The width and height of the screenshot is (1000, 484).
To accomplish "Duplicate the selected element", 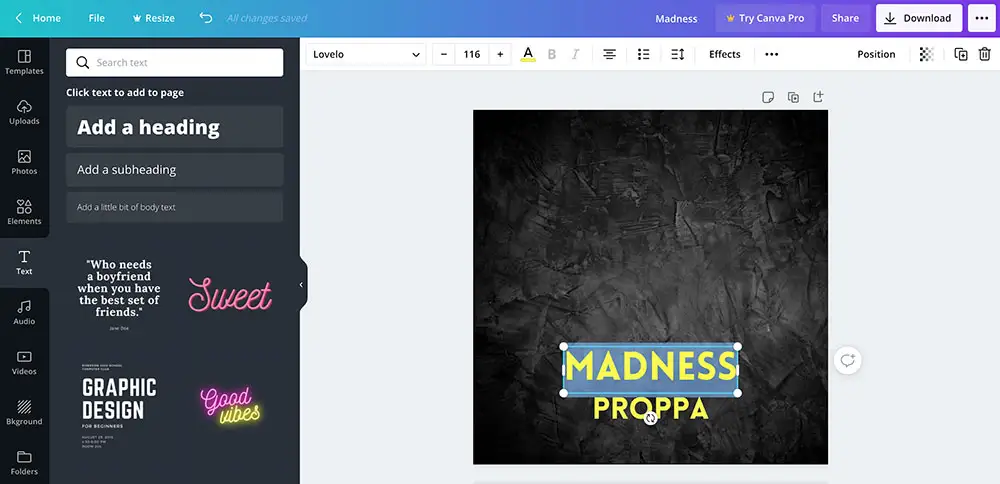I will (x=961, y=54).
